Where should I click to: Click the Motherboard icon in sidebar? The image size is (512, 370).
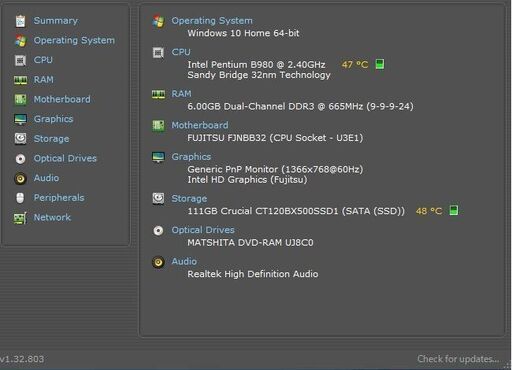[20, 99]
